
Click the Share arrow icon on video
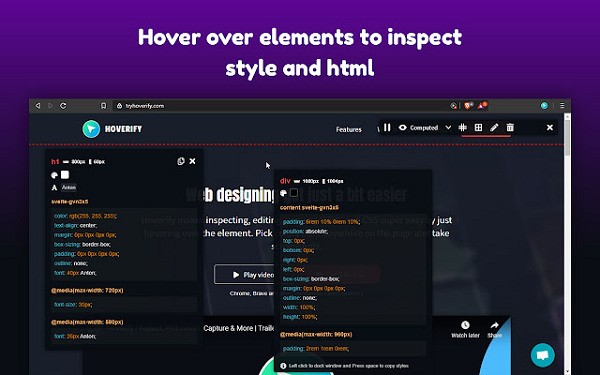(494, 325)
